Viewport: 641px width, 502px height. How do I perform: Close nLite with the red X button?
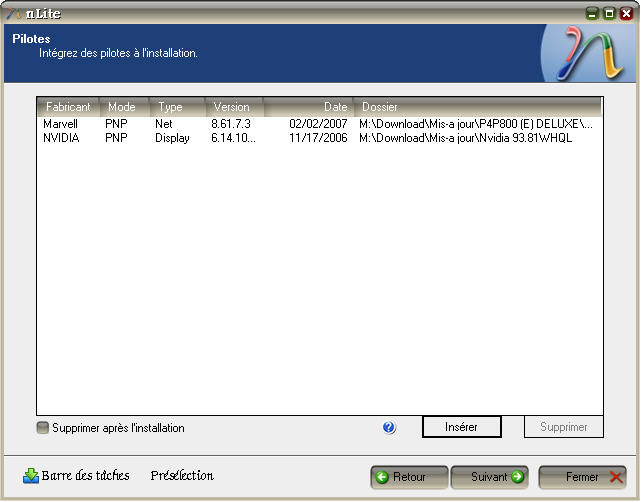626,13
